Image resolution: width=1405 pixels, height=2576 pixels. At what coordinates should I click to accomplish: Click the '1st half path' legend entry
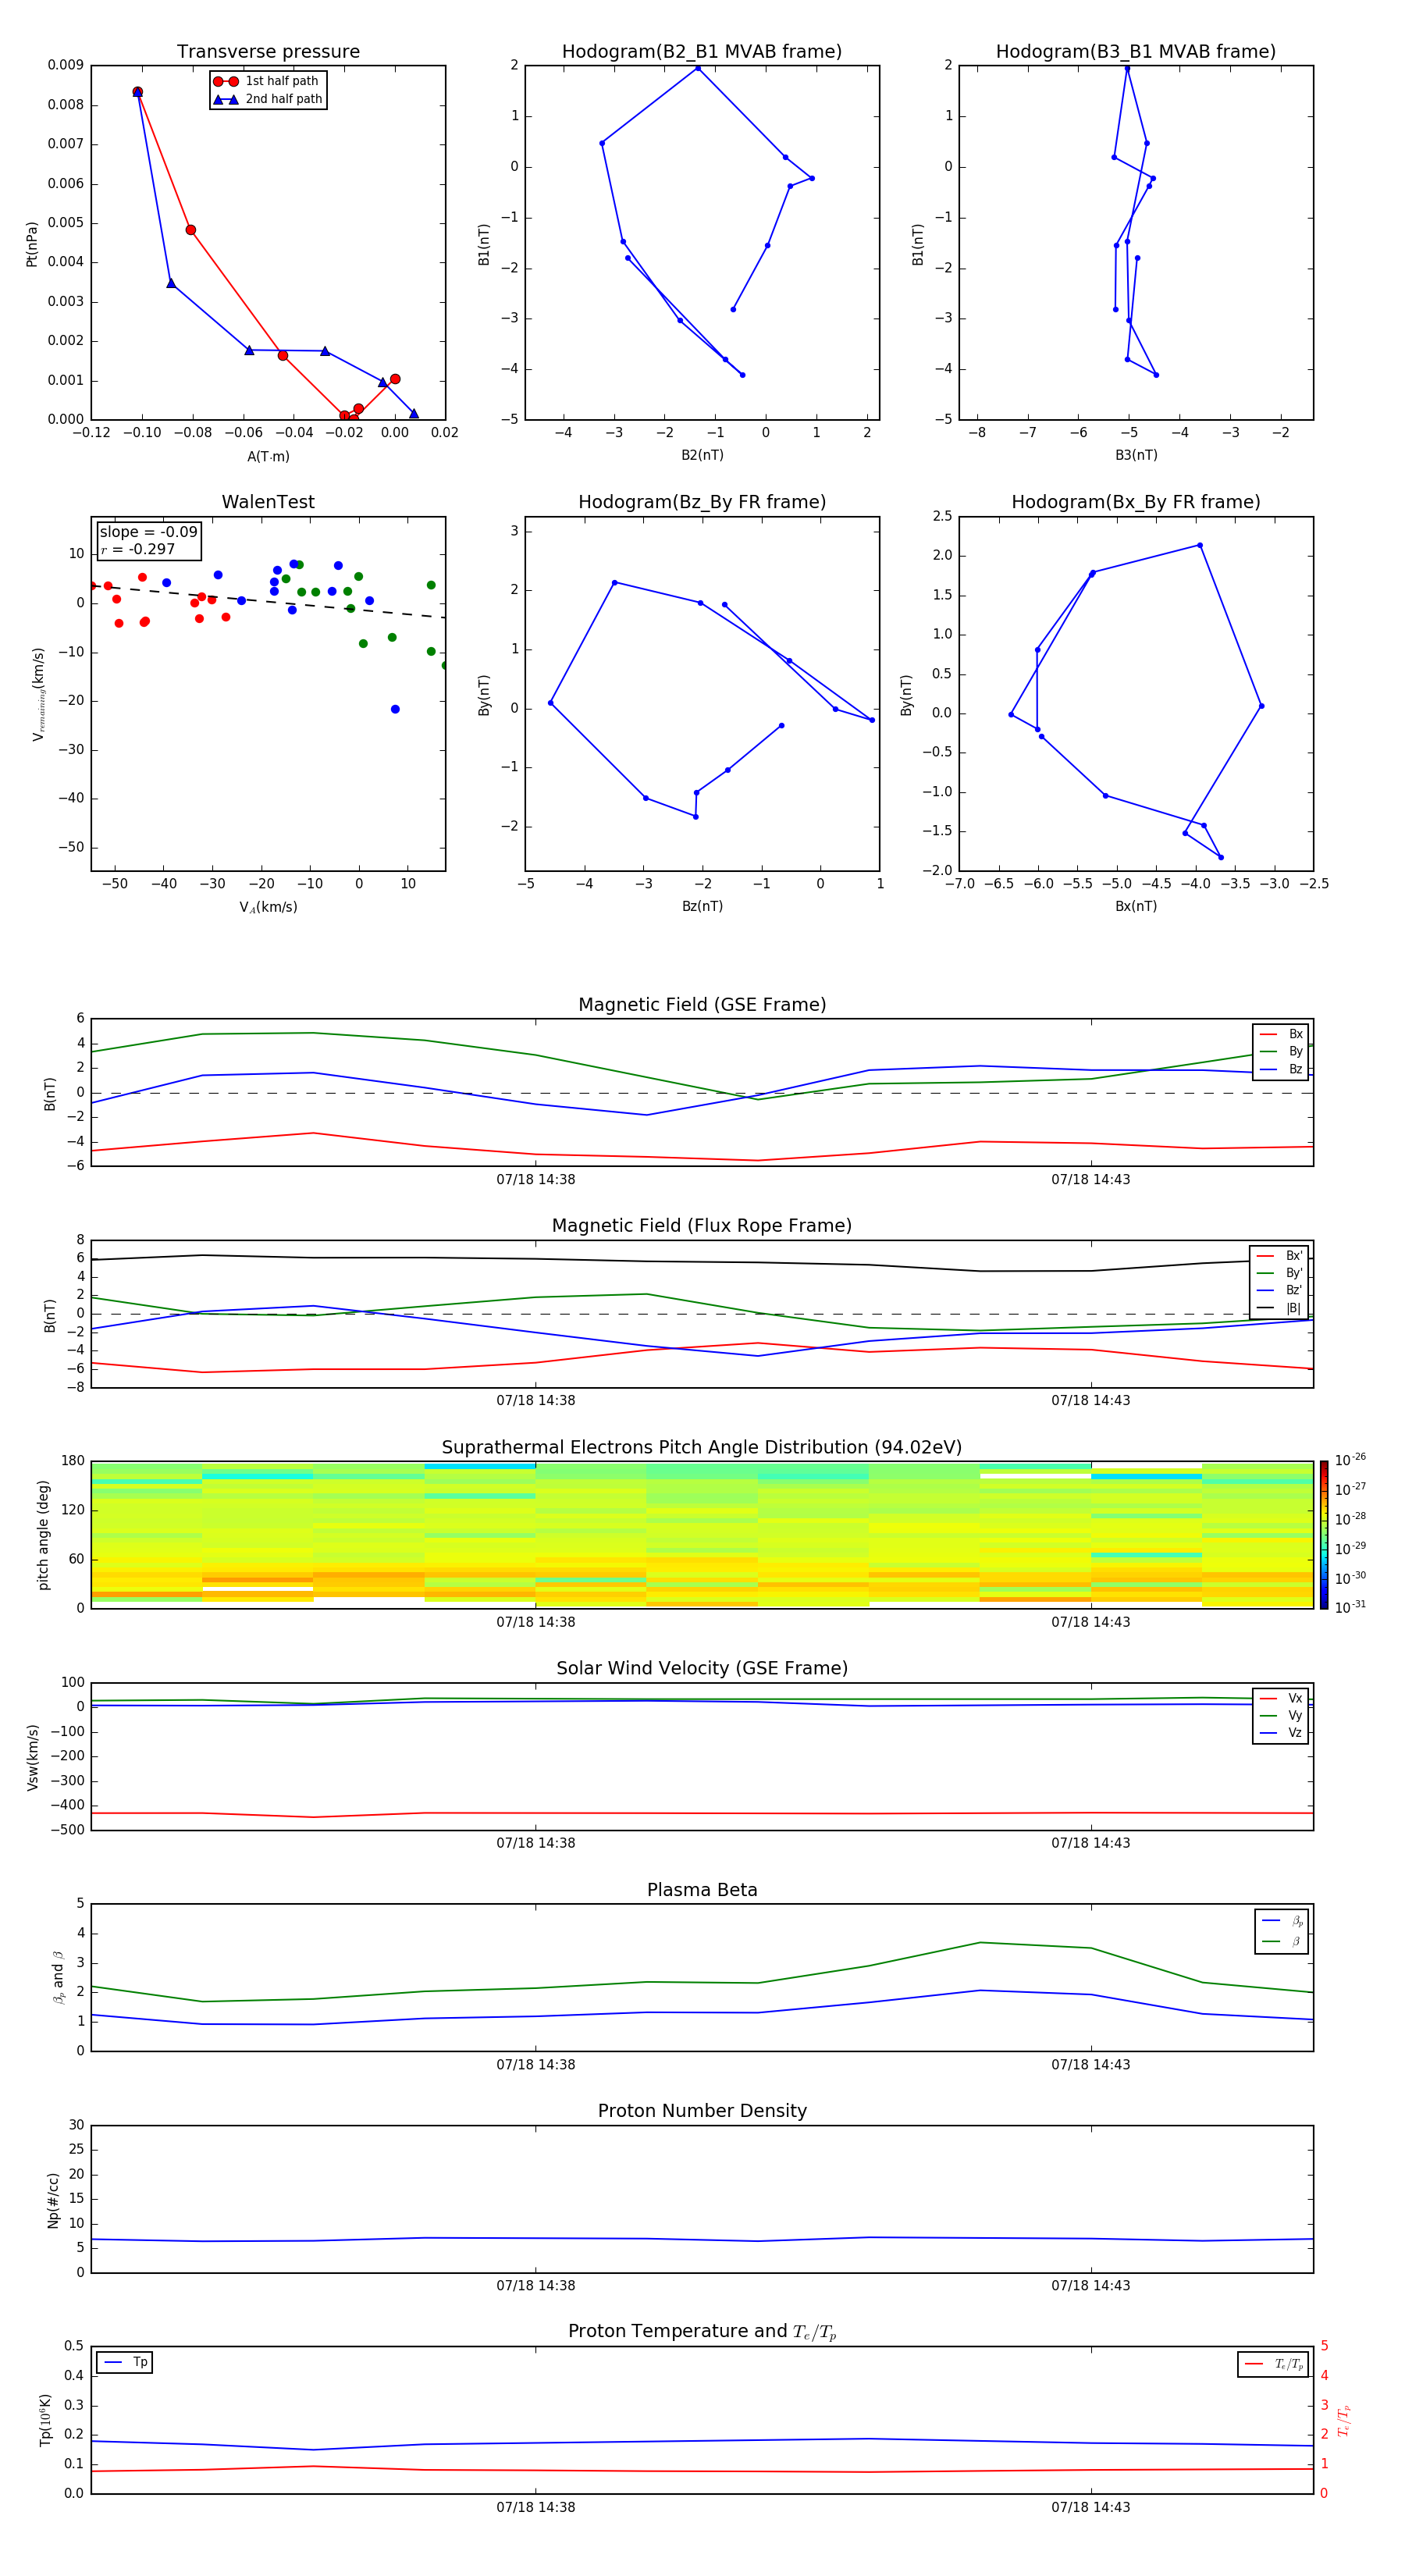pos(267,81)
